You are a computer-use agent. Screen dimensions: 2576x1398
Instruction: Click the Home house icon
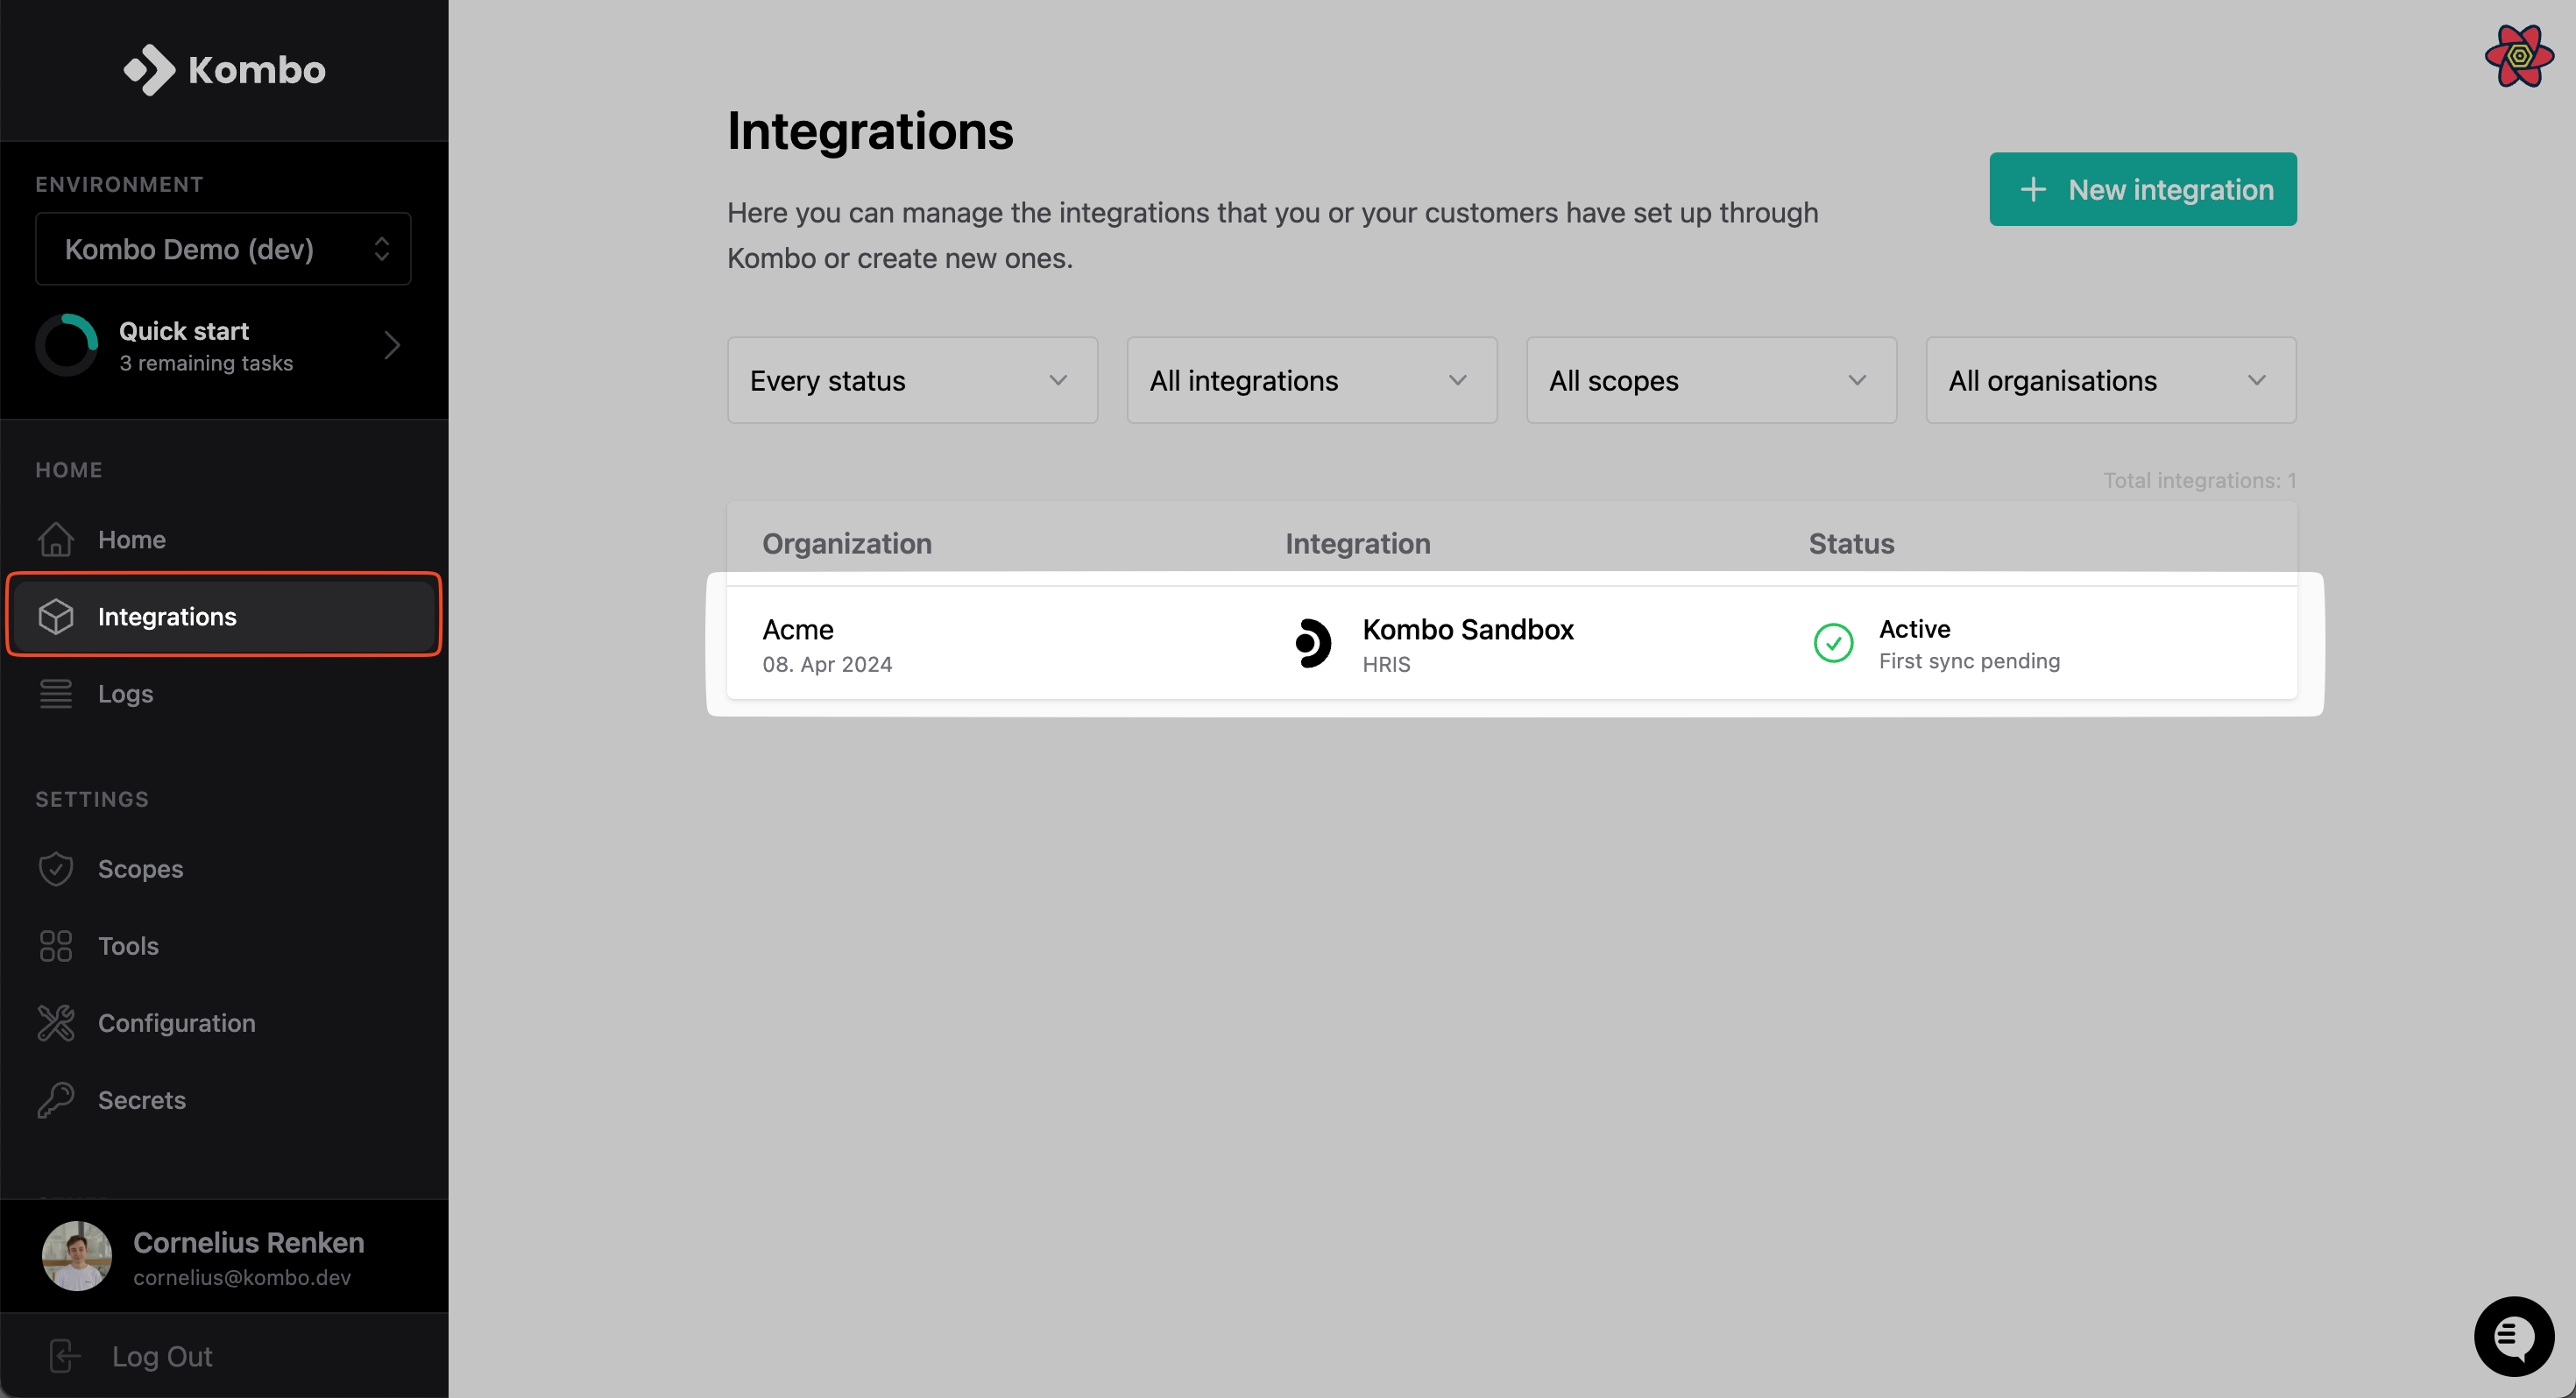56,539
